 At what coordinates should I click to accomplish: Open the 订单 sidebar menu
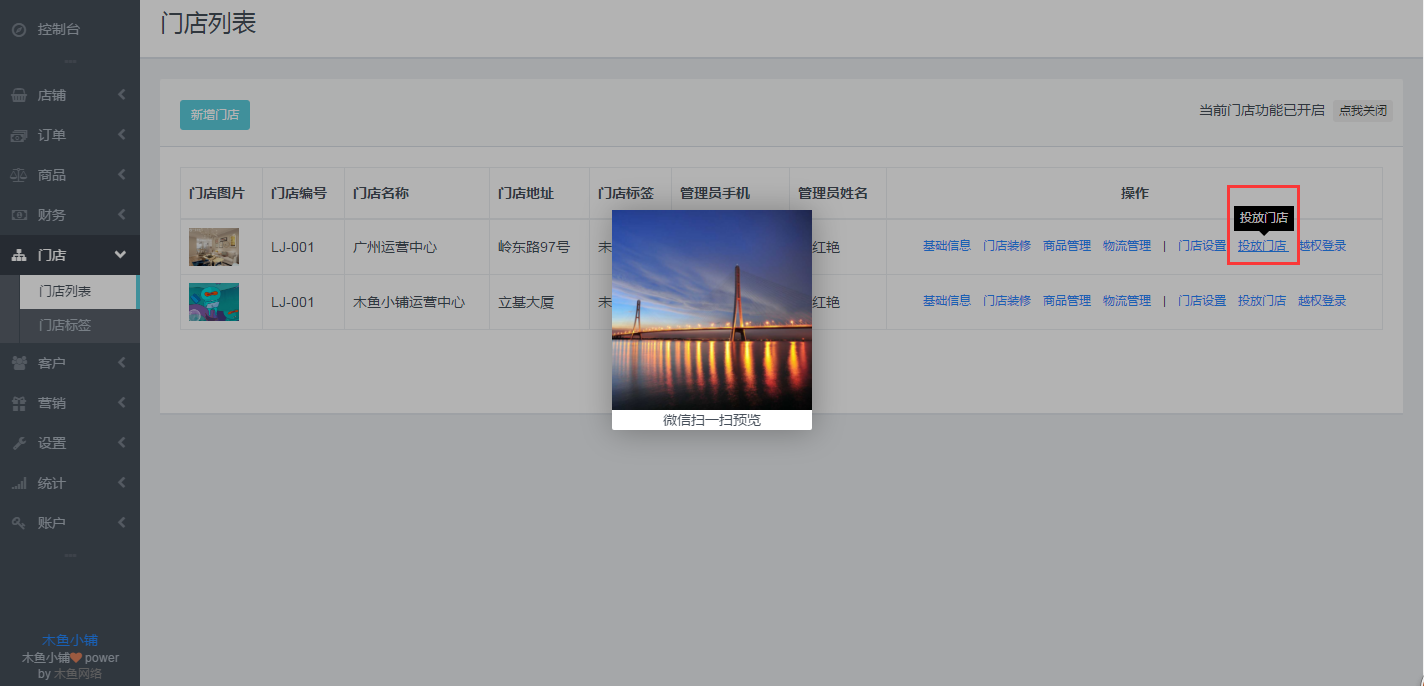click(70, 135)
